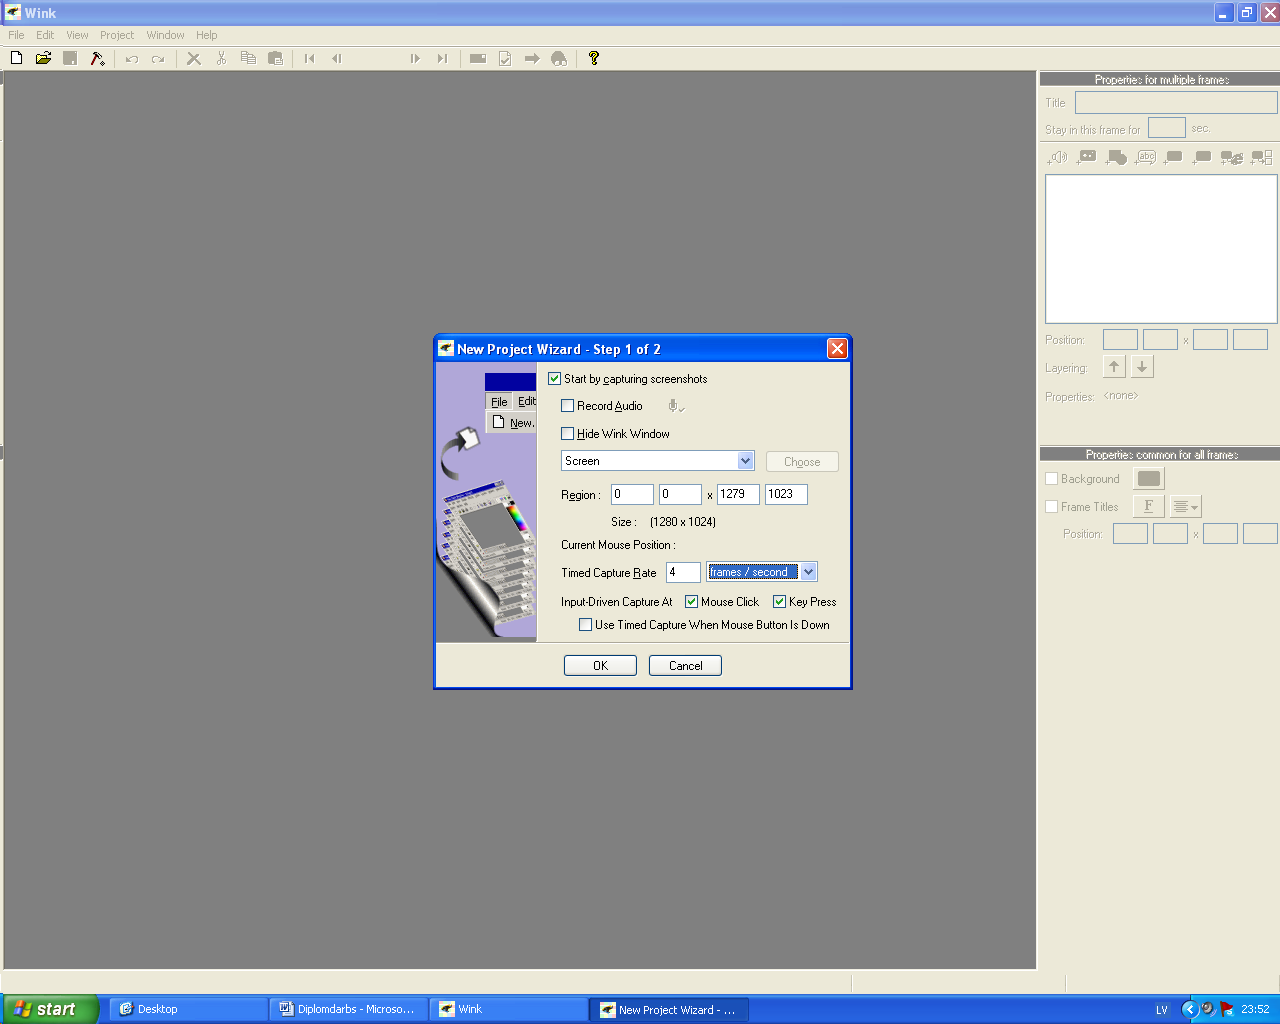The height and width of the screenshot is (1024, 1280).
Task: Click the hammer icon in the toolbar
Action: tap(97, 58)
